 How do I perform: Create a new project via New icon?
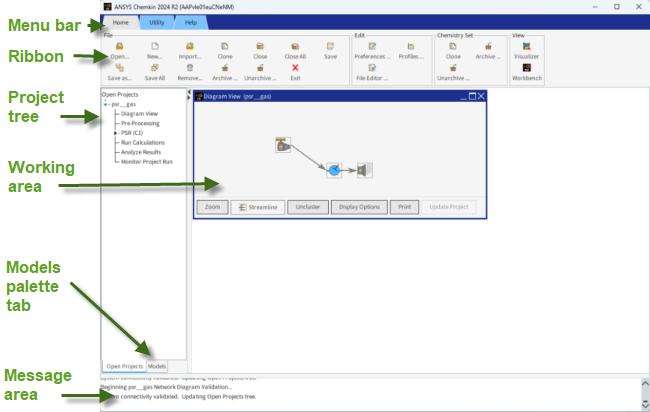click(155, 46)
